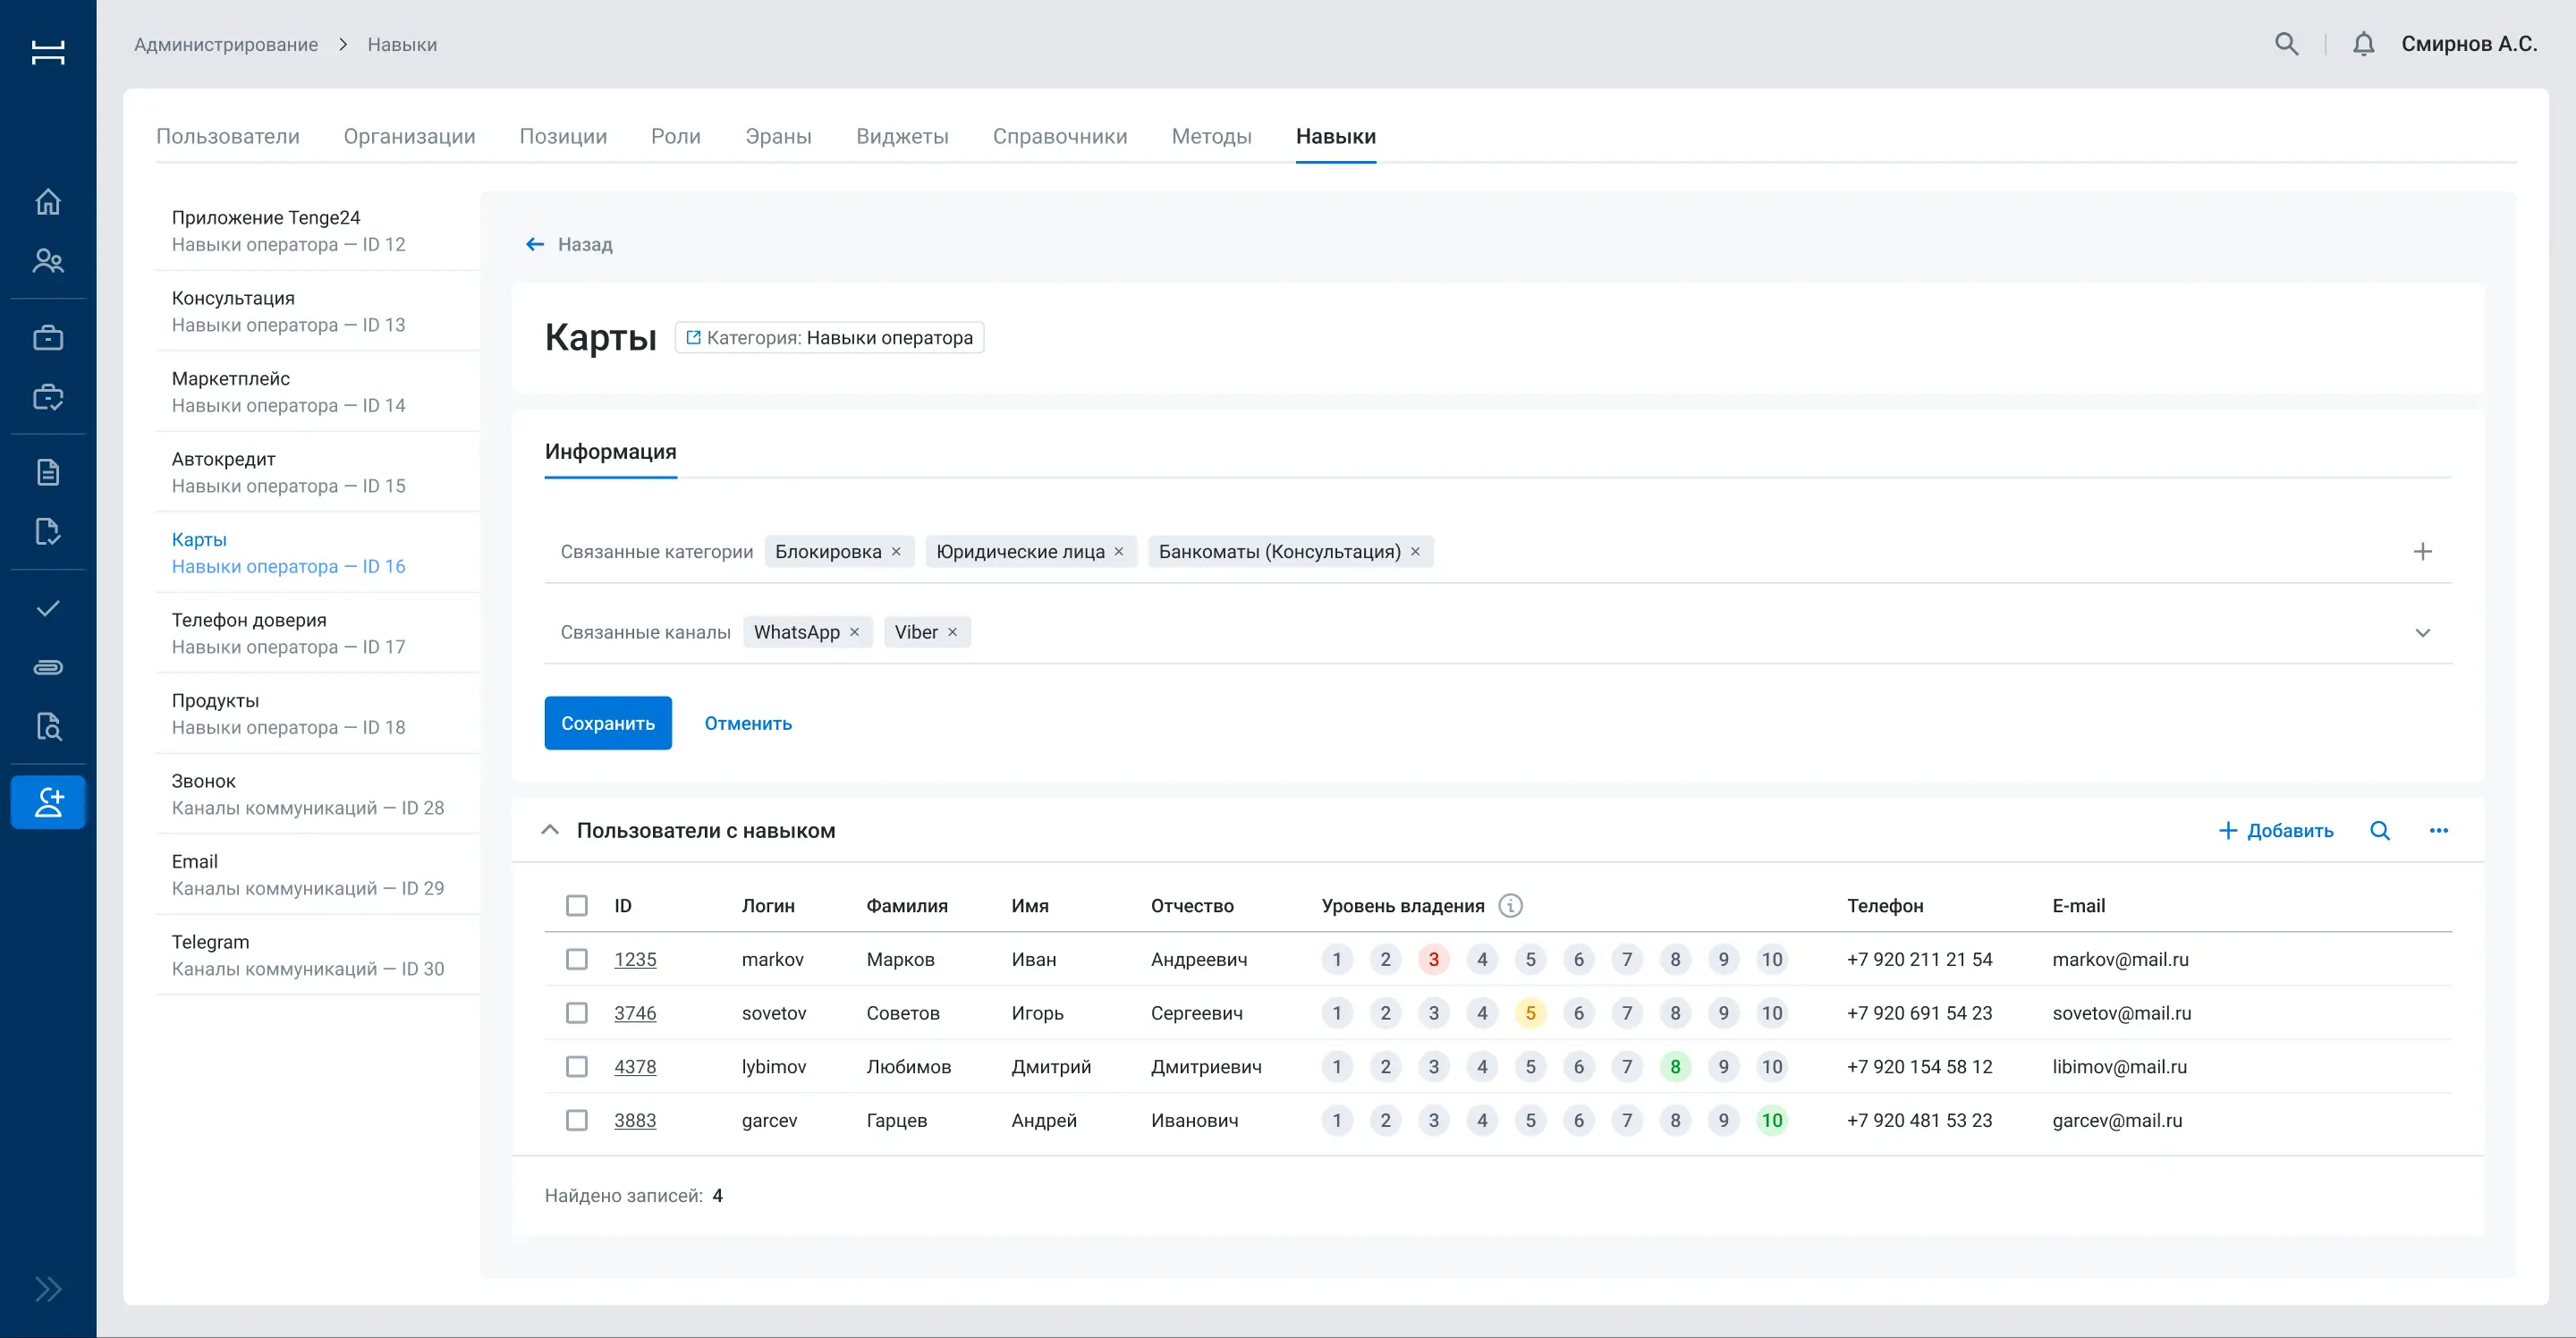Open global search magnifier in header
Viewport: 2576px width, 1338px height.
tap(2286, 44)
